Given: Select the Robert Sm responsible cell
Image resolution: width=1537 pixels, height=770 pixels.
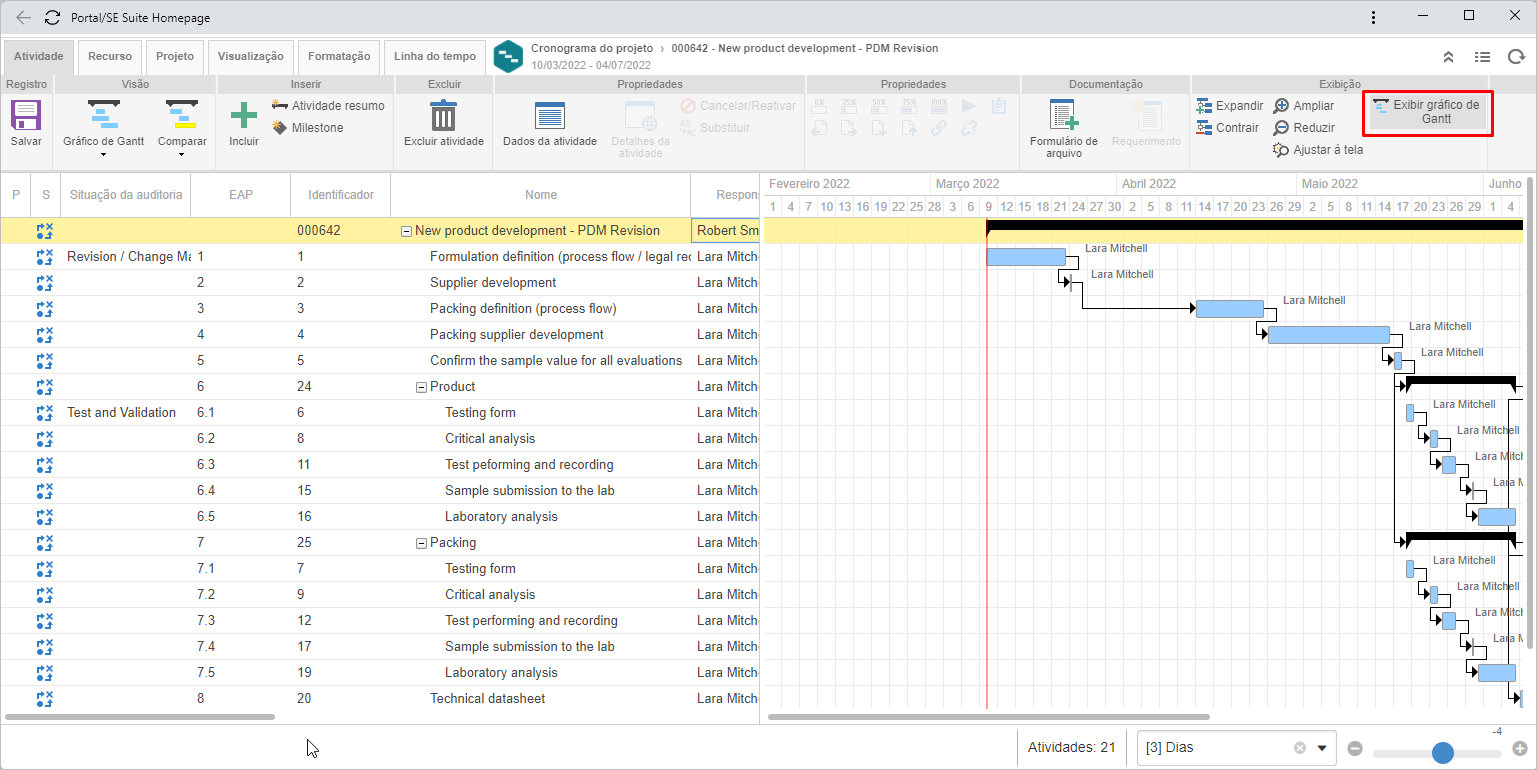Looking at the screenshot, I should (726, 231).
